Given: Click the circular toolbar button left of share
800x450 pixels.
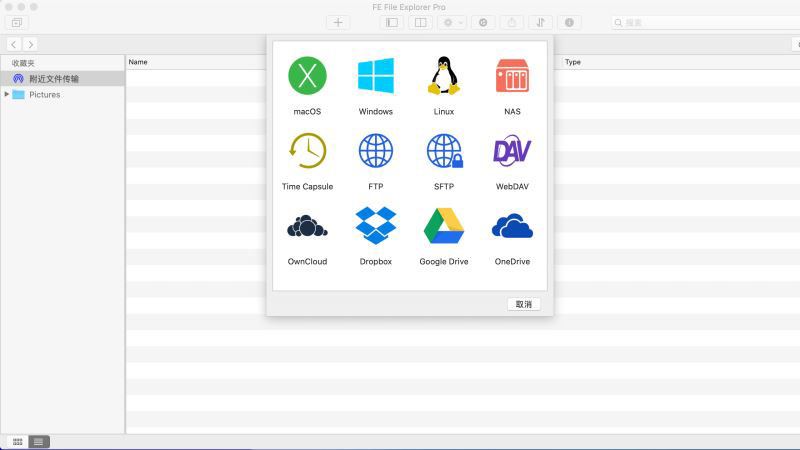Looking at the screenshot, I should click(x=483, y=22).
